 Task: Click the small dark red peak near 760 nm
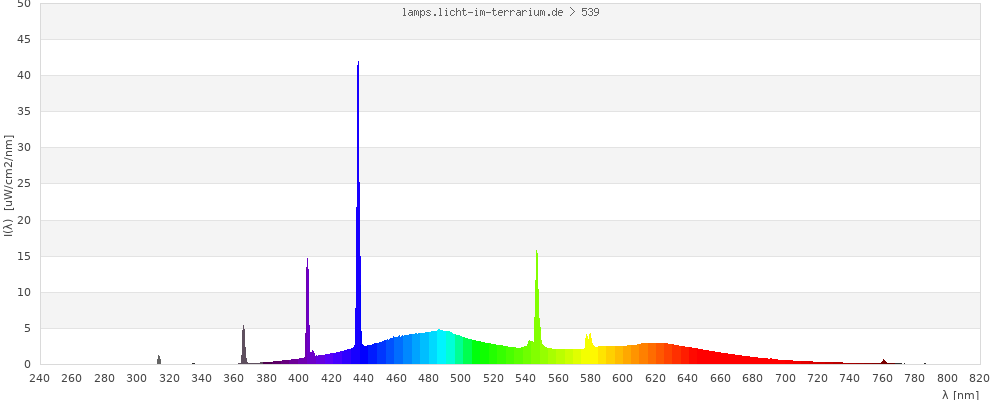click(x=883, y=362)
